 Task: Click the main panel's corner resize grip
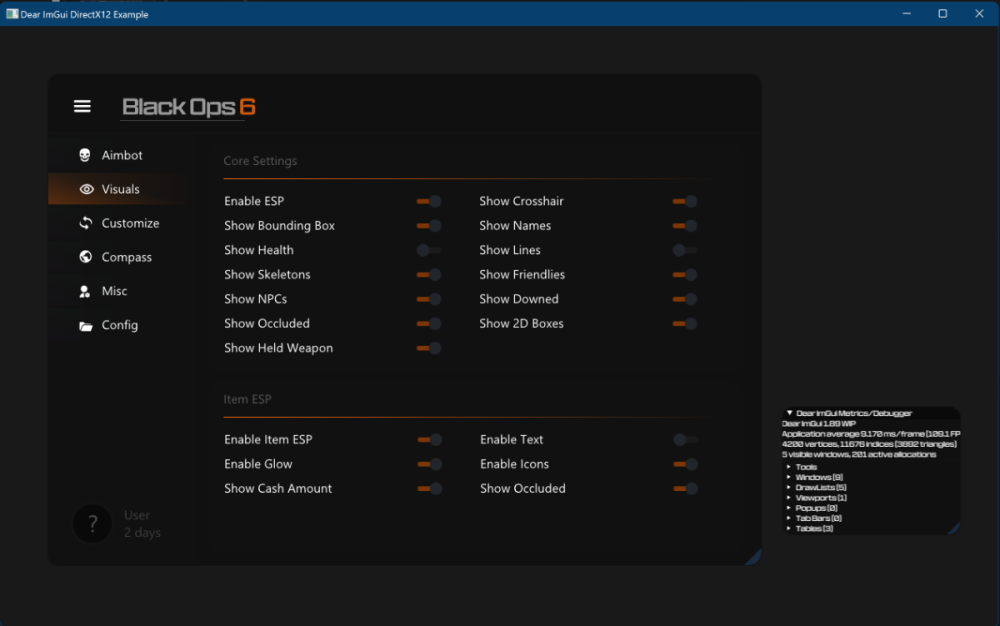[754, 558]
